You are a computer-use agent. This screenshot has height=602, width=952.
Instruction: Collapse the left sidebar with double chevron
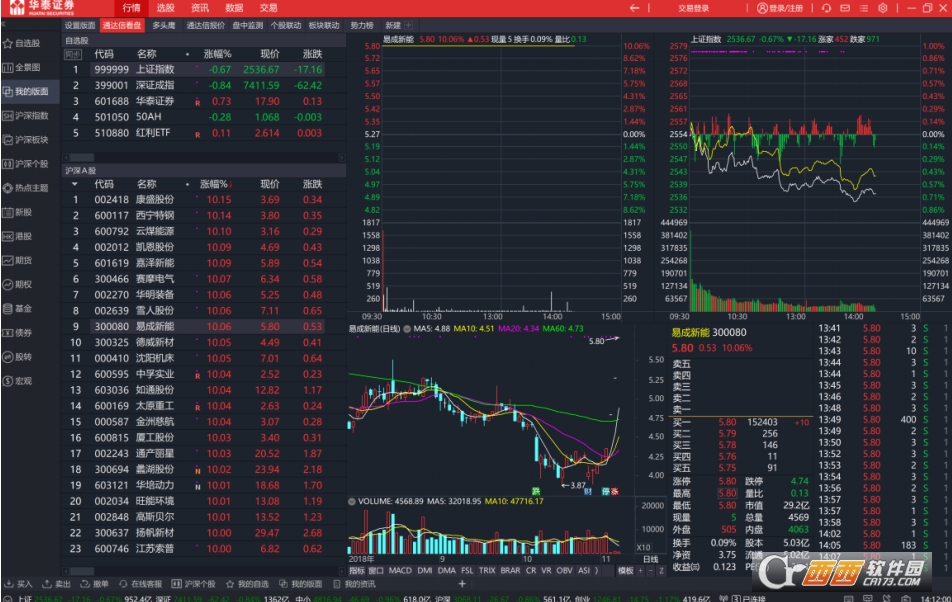[3, 24]
